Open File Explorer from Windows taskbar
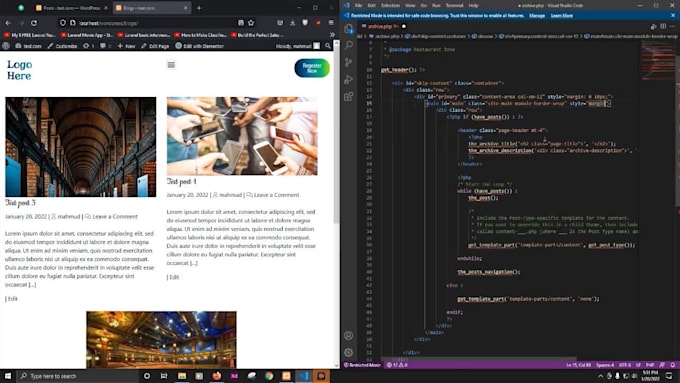The height and width of the screenshot is (383, 680). (x=182, y=376)
